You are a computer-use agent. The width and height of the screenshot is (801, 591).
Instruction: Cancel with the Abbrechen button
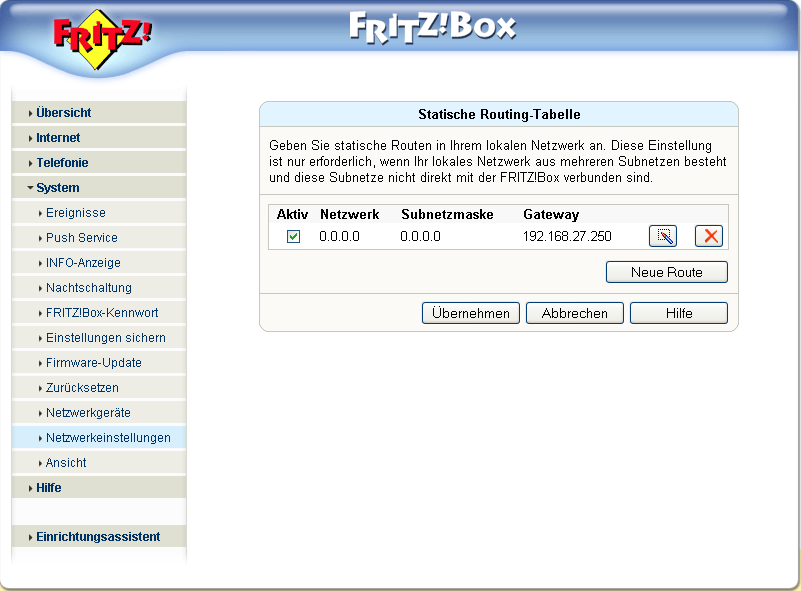575,313
